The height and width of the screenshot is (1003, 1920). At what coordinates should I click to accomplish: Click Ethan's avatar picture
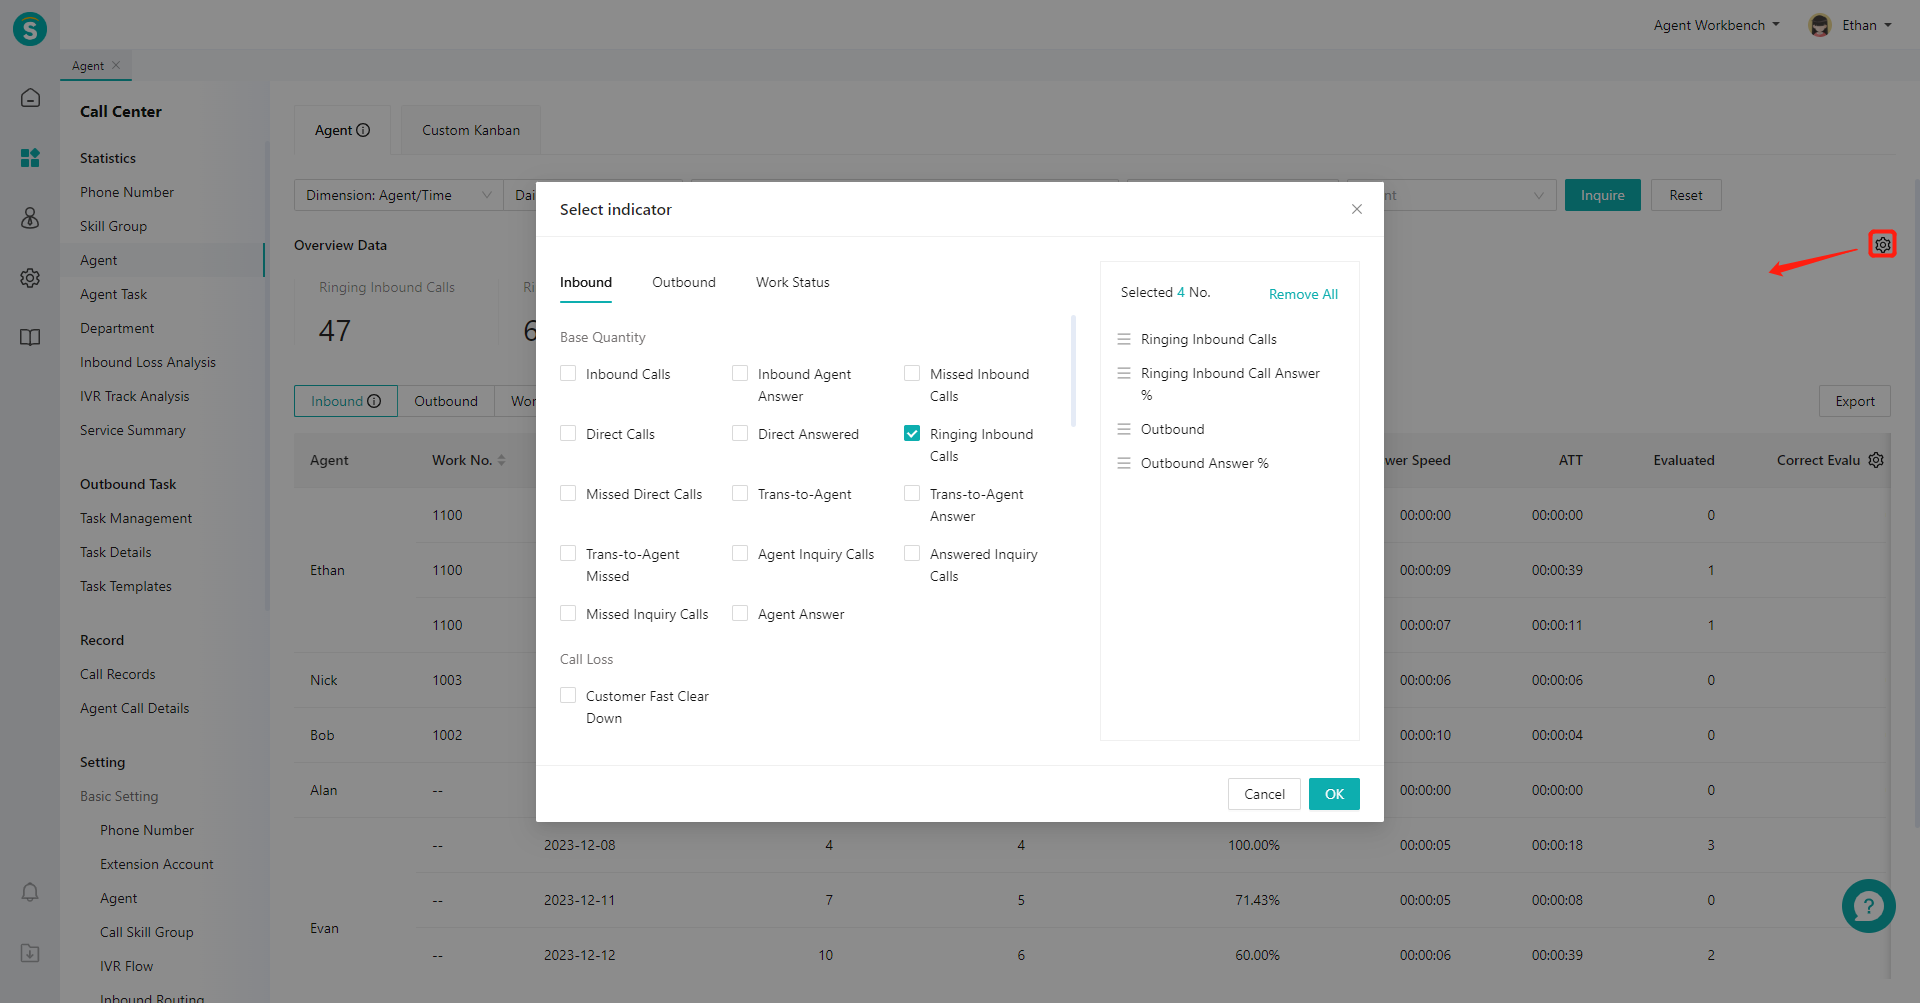coord(1820,25)
